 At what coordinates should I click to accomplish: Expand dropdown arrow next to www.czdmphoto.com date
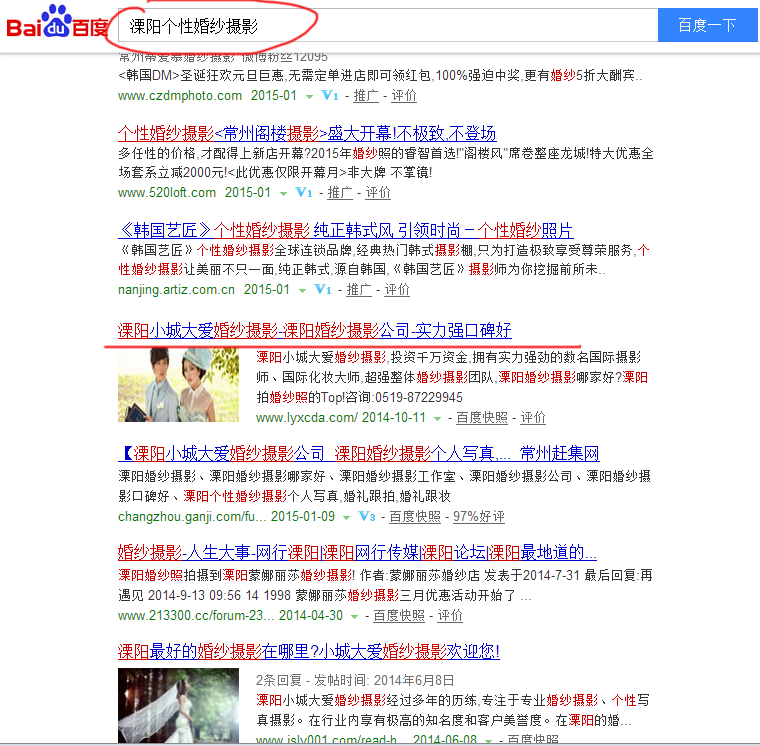309,96
